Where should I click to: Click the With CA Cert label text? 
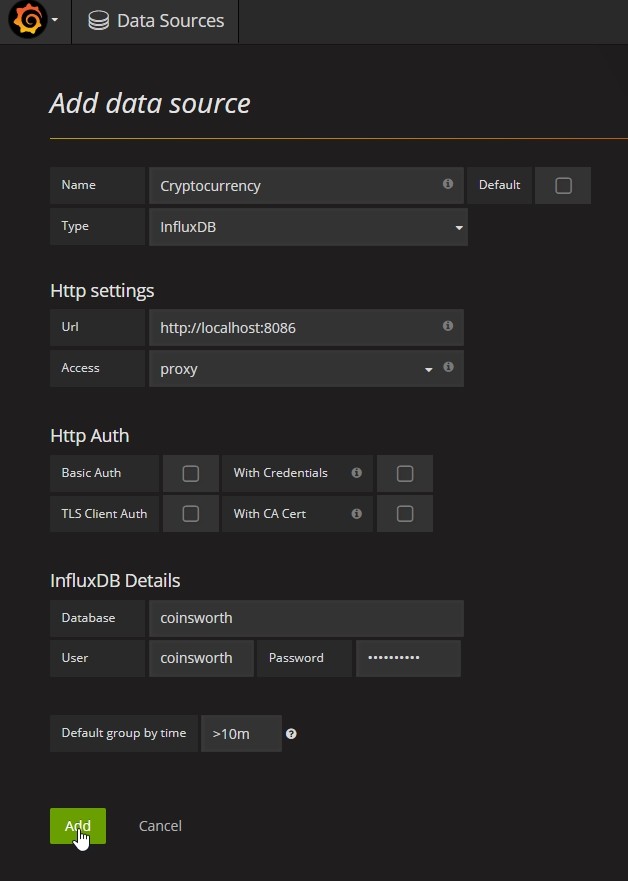[270, 514]
